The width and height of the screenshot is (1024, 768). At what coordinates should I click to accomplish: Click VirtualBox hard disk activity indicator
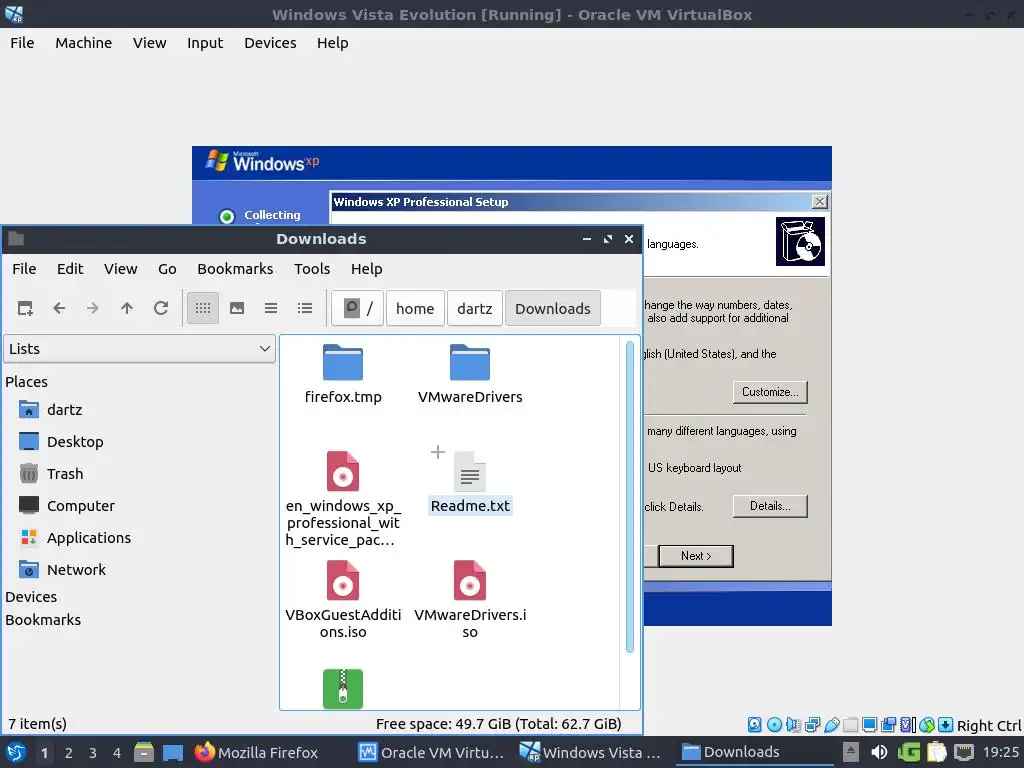coord(754,724)
